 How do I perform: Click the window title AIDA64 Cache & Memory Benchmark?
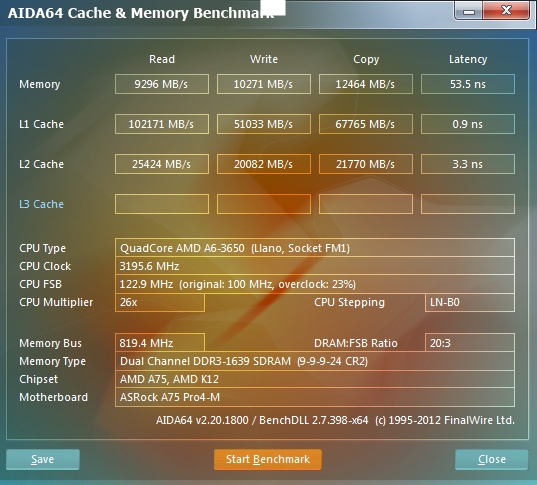tap(141, 13)
